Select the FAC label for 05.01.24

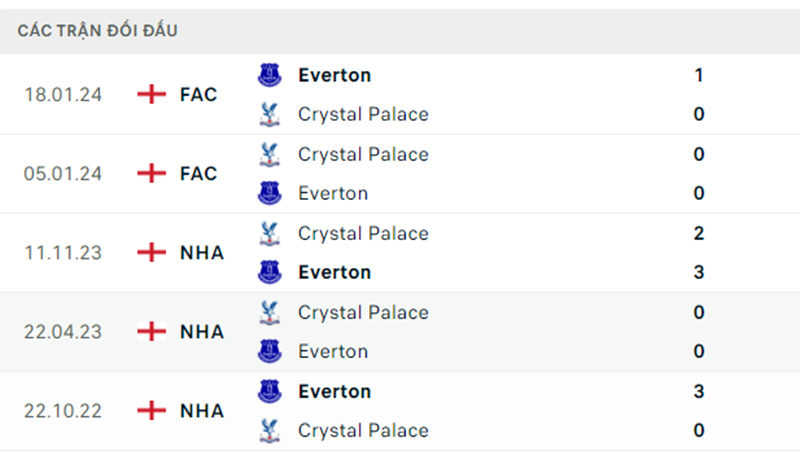(x=198, y=174)
